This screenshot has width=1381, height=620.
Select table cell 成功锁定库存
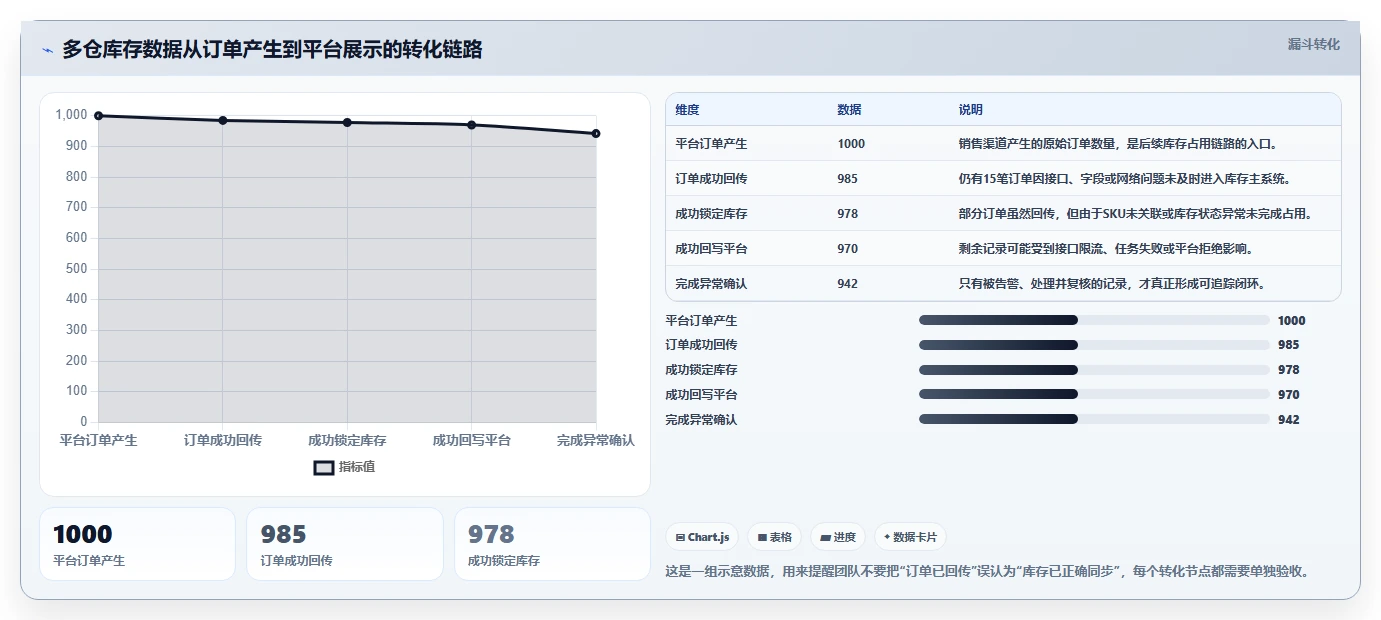tap(711, 214)
